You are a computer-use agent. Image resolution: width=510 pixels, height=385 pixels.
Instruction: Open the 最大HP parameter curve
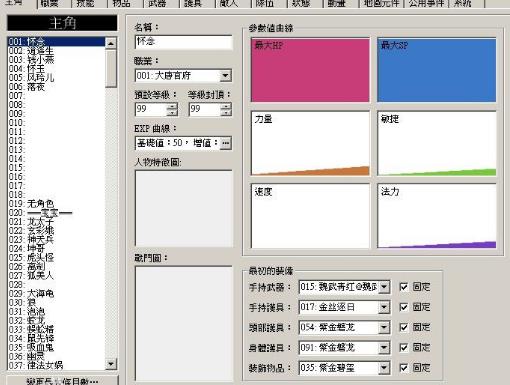[x=310, y=70]
